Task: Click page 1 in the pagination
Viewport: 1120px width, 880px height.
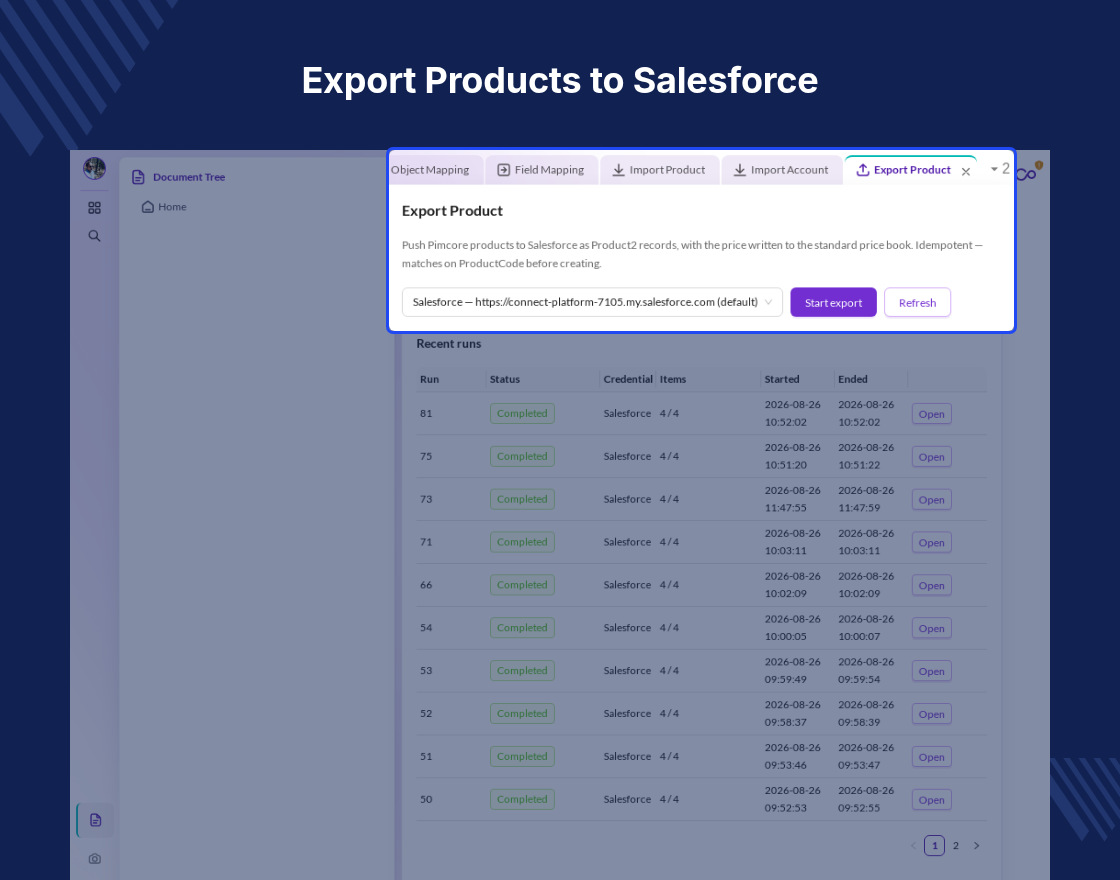Action: coord(934,846)
